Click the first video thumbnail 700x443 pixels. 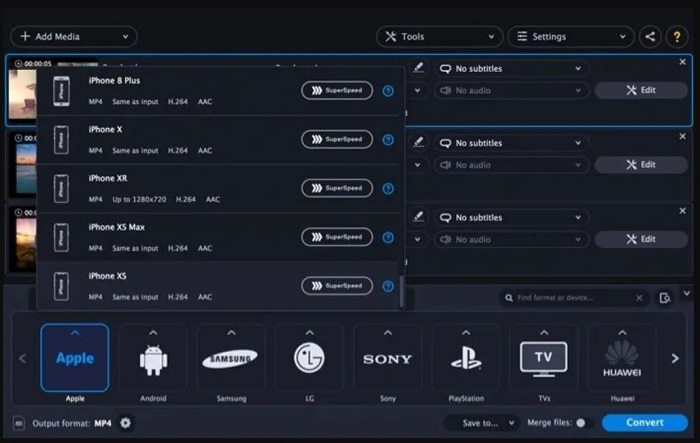pyautogui.click(x=22, y=94)
